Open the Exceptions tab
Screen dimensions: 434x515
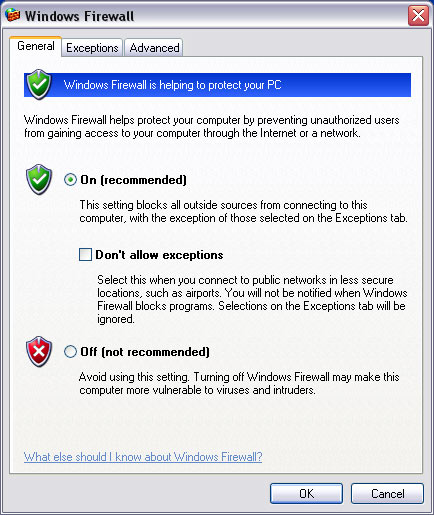click(x=92, y=48)
